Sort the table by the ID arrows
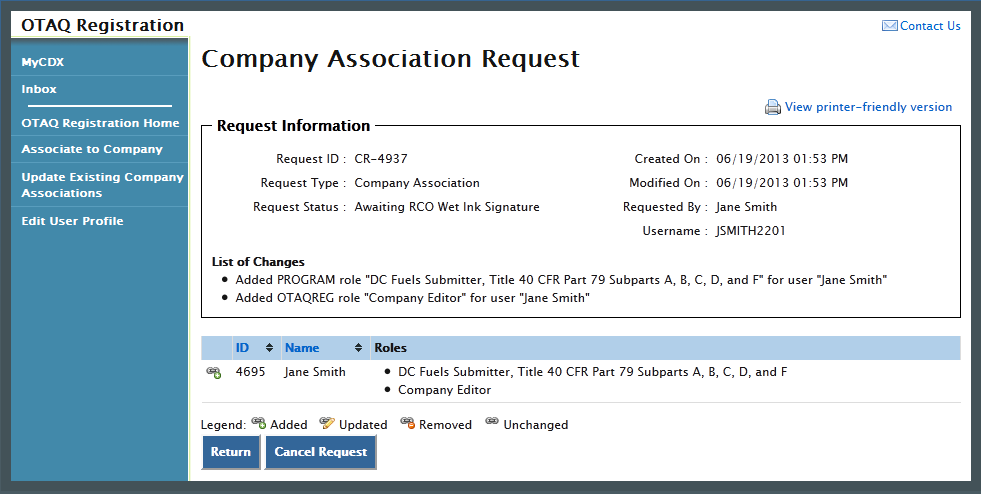This screenshot has width=981, height=494. 269,348
